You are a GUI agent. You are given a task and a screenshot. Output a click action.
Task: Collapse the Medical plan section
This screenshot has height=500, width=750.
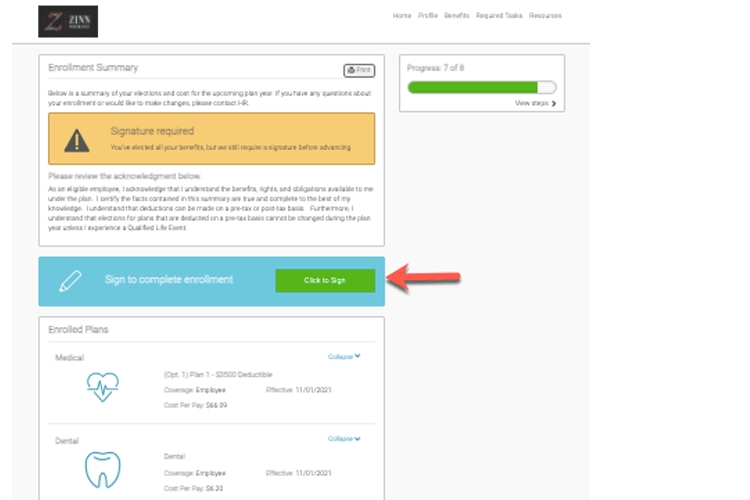click(344, 356)
